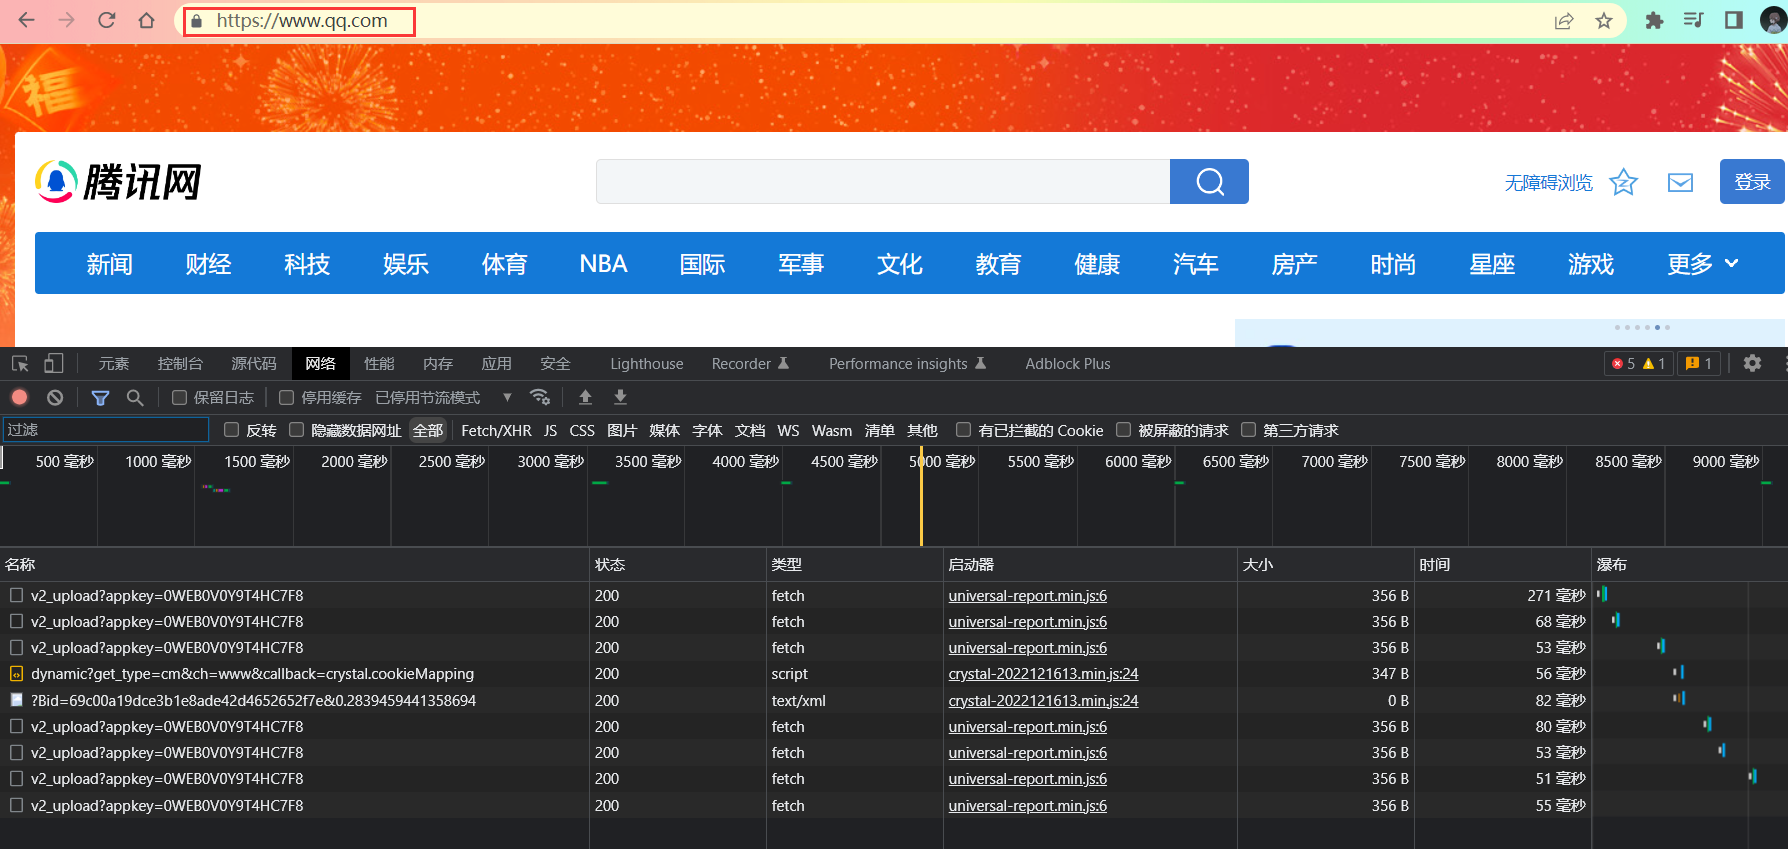Image resolution: width=1788 pixels, height=849 pixels.
Task: Click the address bar URL www.qq.com
Action: (x=301, y=21)
